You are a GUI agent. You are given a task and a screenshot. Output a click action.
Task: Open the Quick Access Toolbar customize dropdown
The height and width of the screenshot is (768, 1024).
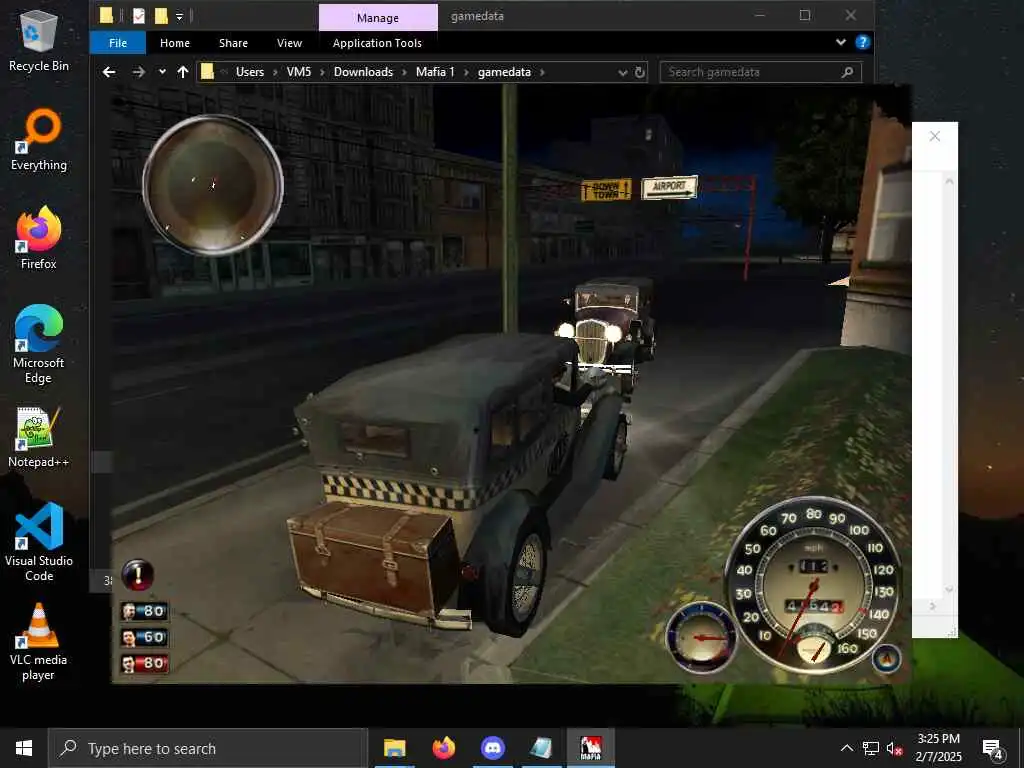(179, 16)
